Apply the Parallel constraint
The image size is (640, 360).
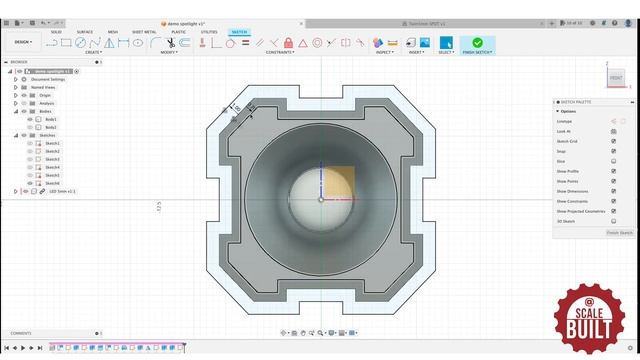tap(260, 42)
